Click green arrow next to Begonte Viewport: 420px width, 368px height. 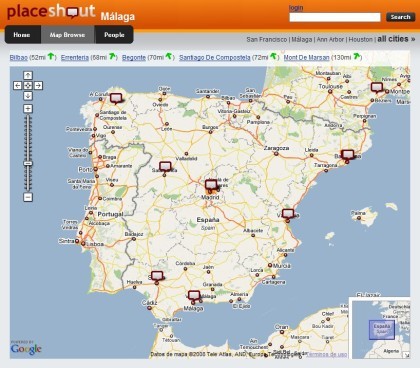click(x=169, y=57)
